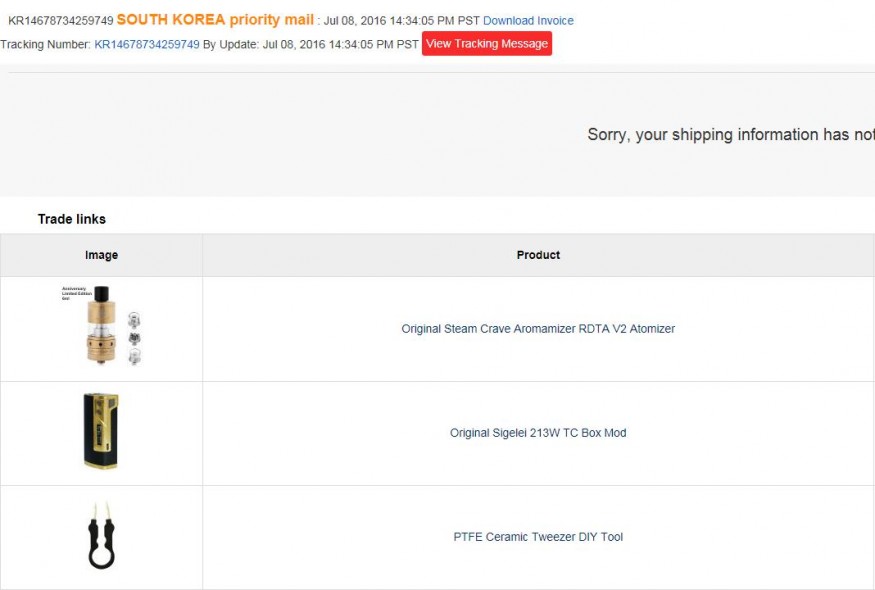Open the Original Sigelei 213W TC Box Mod link
The image size is (875, 590).
tap(538, 433)
